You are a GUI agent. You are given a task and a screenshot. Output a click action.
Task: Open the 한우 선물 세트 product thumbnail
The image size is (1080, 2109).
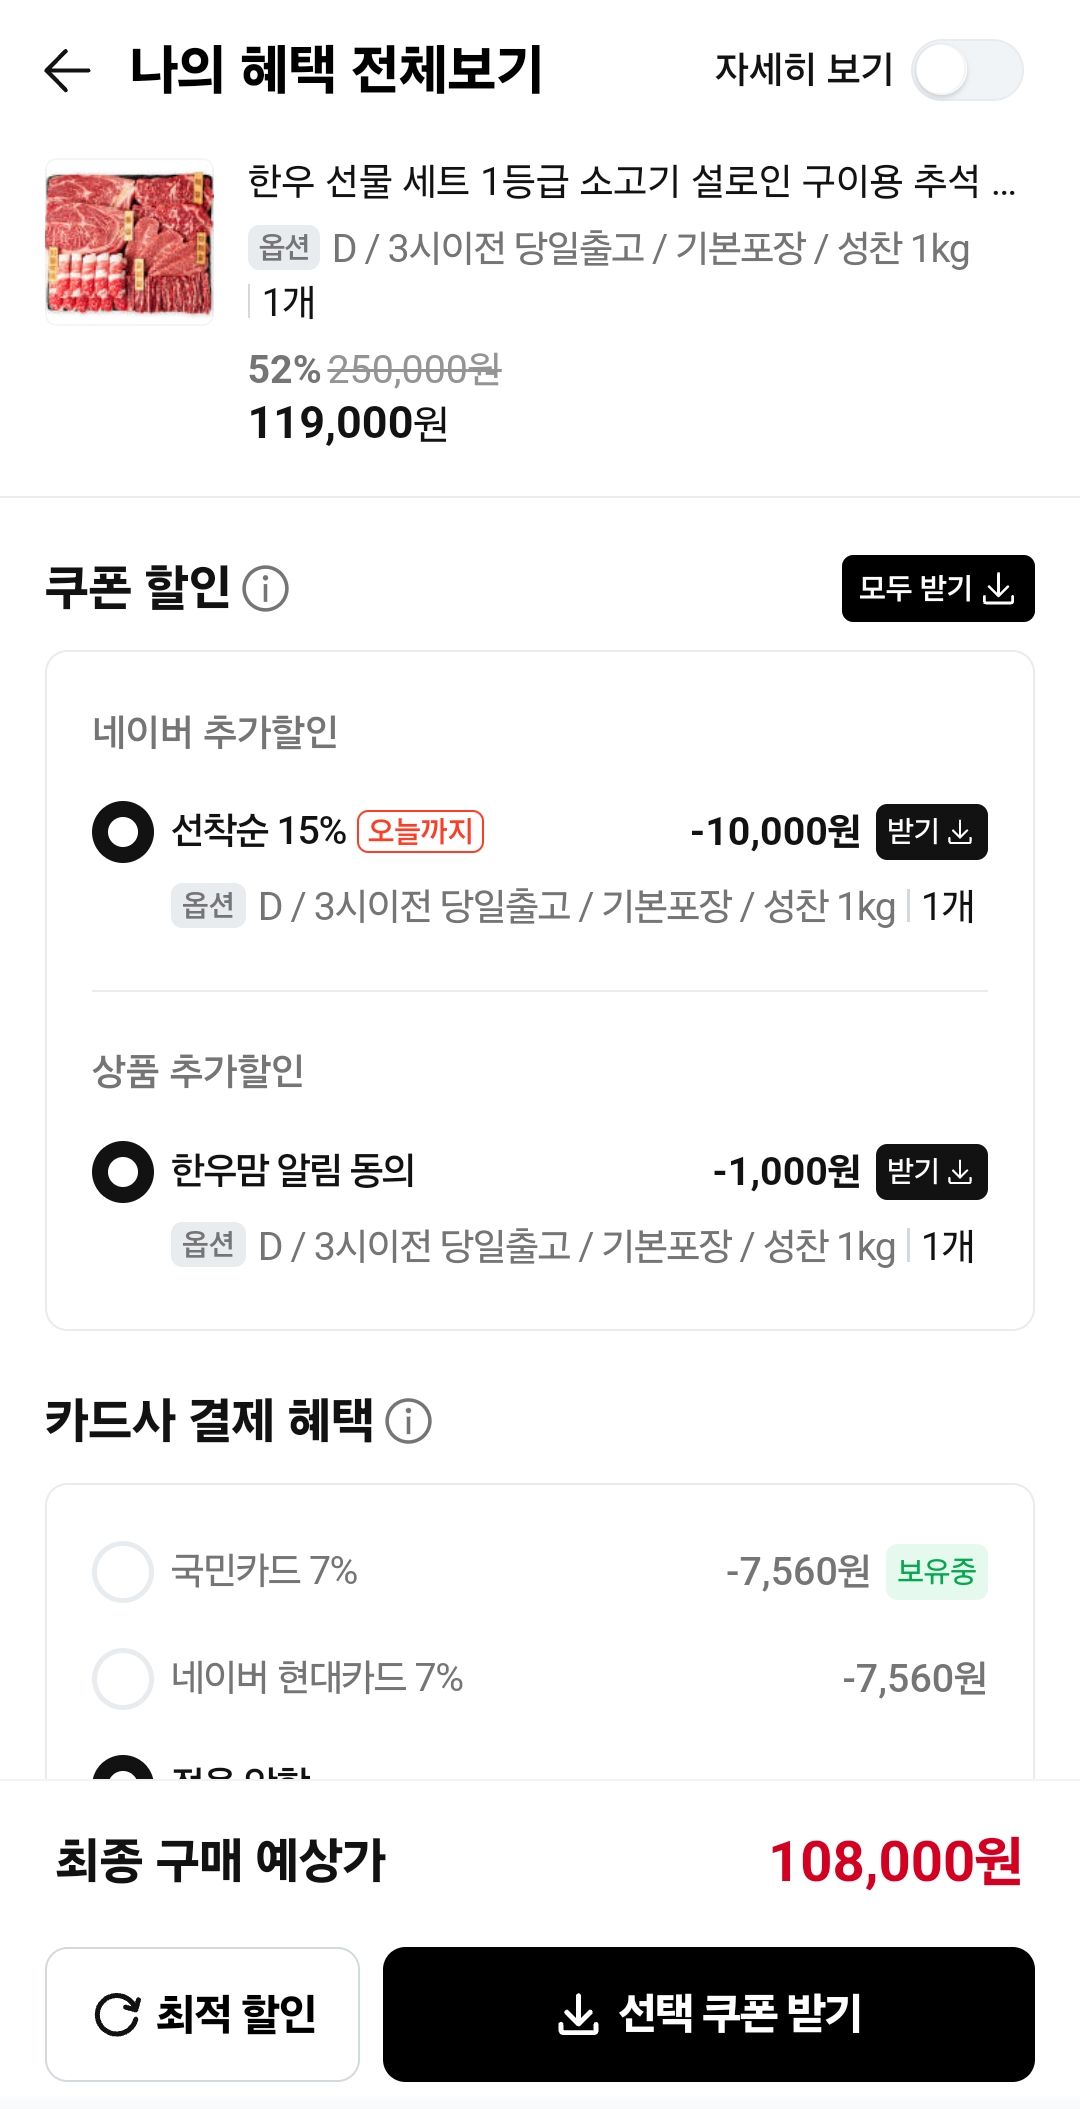point(129,242)
